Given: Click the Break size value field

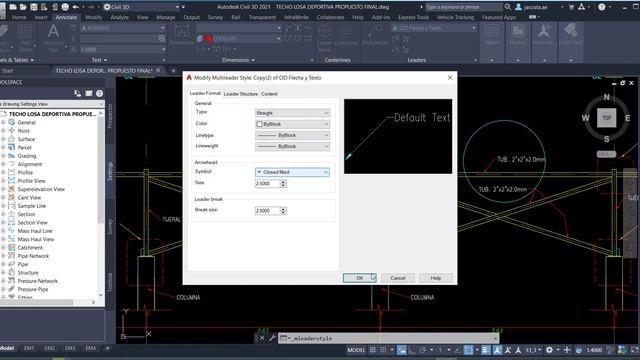Looking at the screenshot, I should pyautogui.click(x=268, y=211).
